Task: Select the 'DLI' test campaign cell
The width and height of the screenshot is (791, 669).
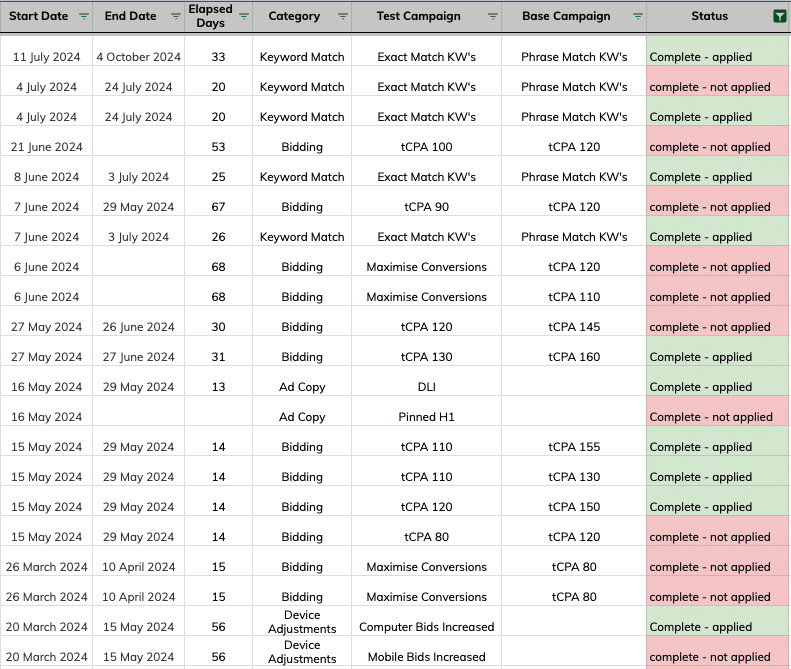Action: point(427,387)
